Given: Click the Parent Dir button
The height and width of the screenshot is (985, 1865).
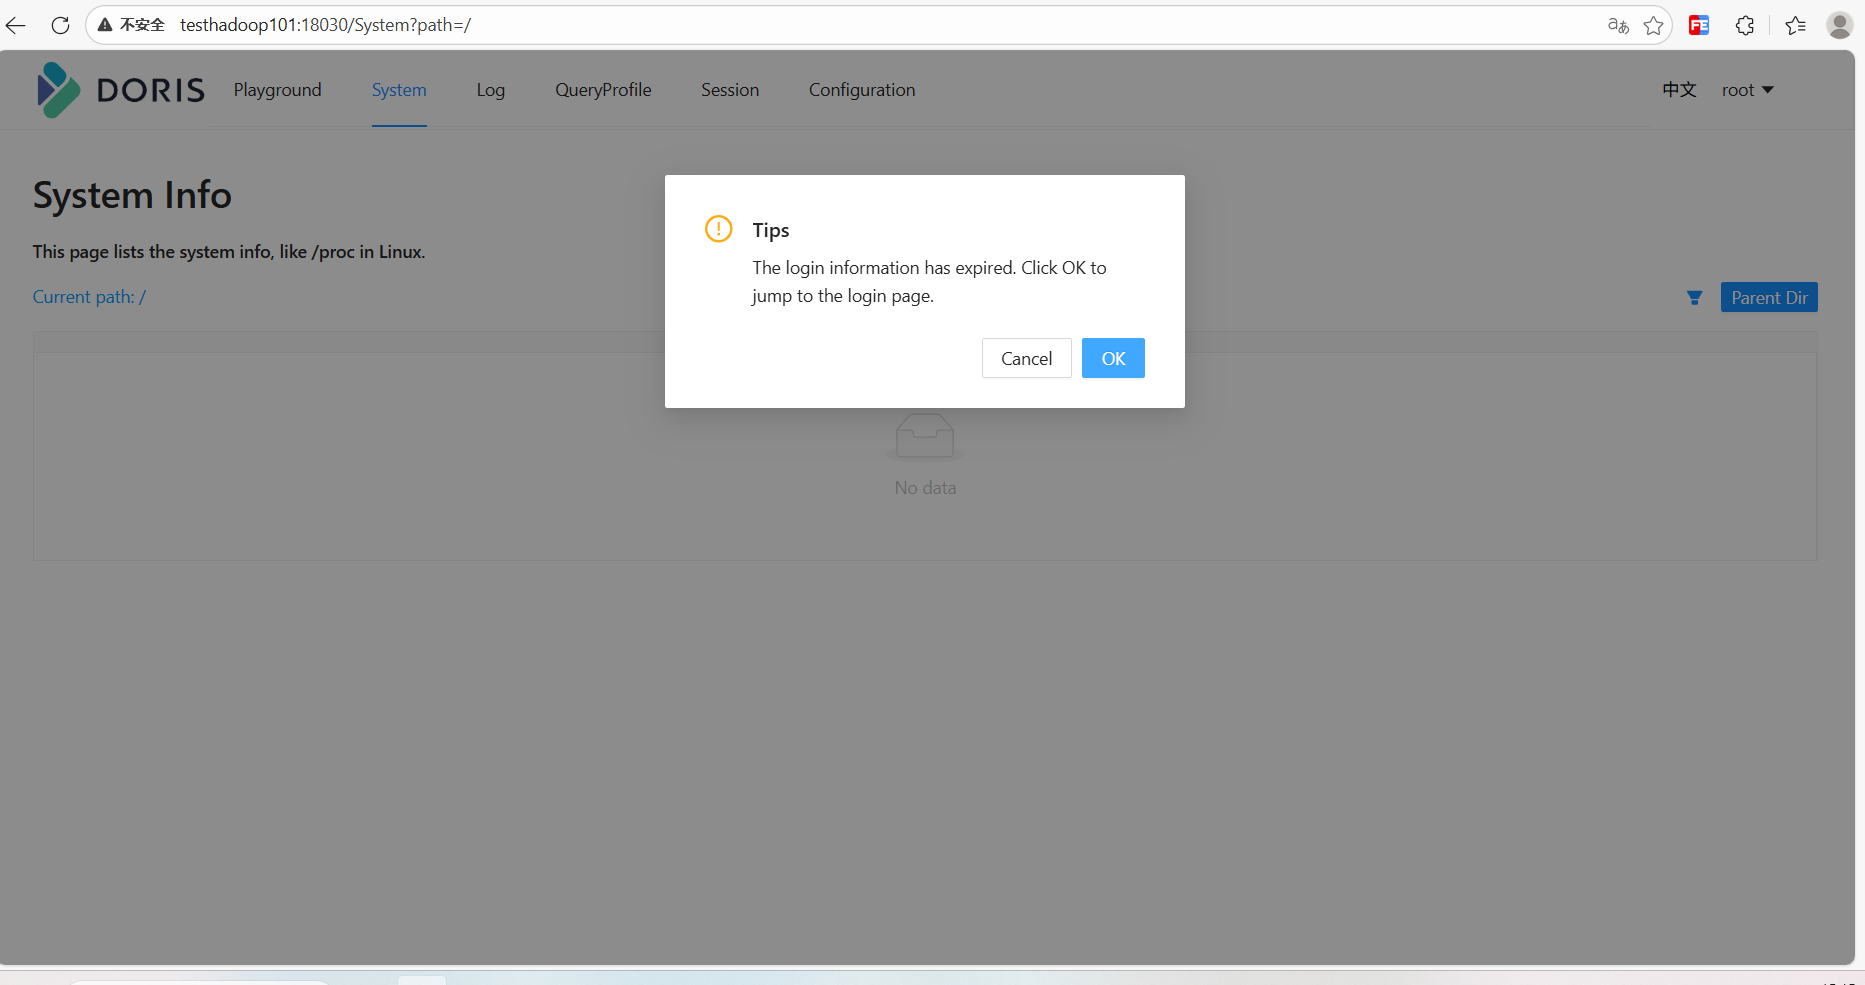Looking at the screenshot, I should (1768, 298).
